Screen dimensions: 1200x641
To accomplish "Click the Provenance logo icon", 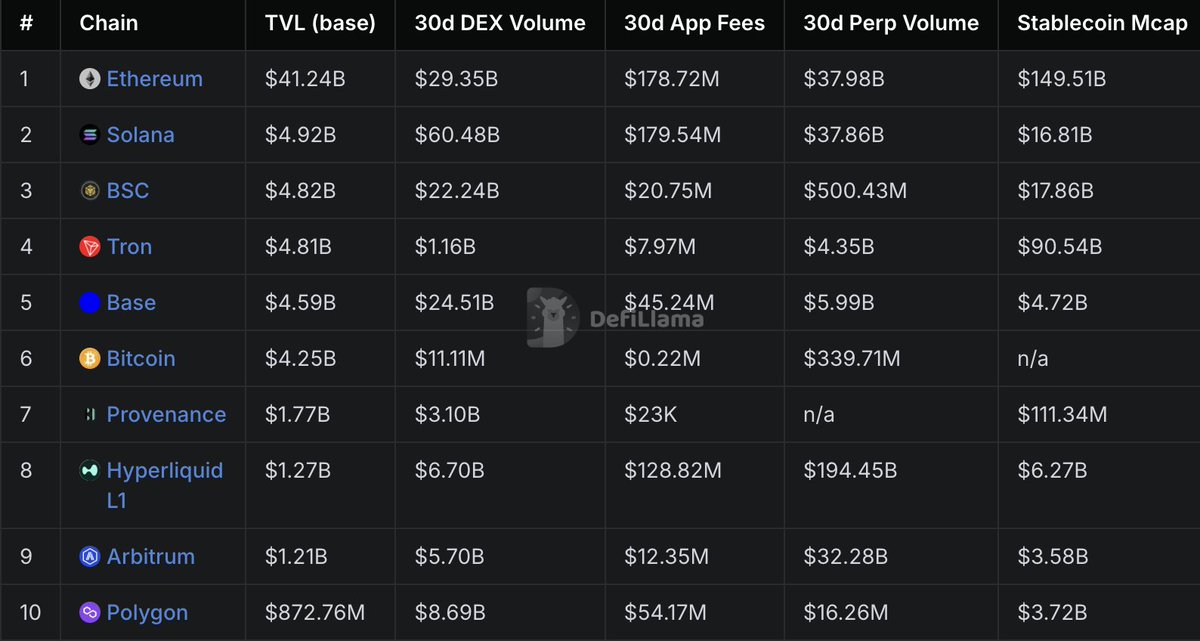I will pyautogui.click(x=90, y=415).
